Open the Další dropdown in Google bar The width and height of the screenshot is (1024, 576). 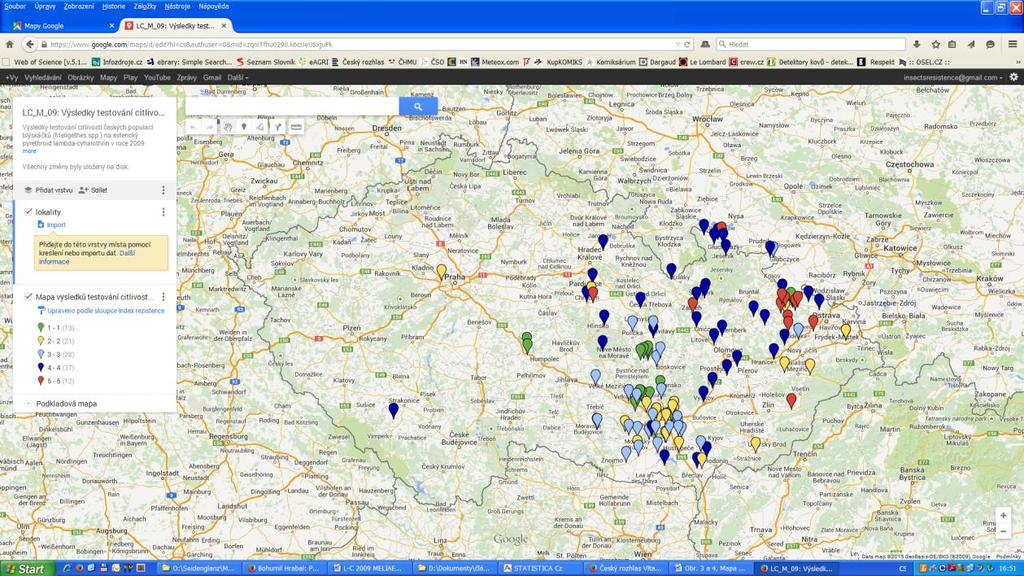238,77
